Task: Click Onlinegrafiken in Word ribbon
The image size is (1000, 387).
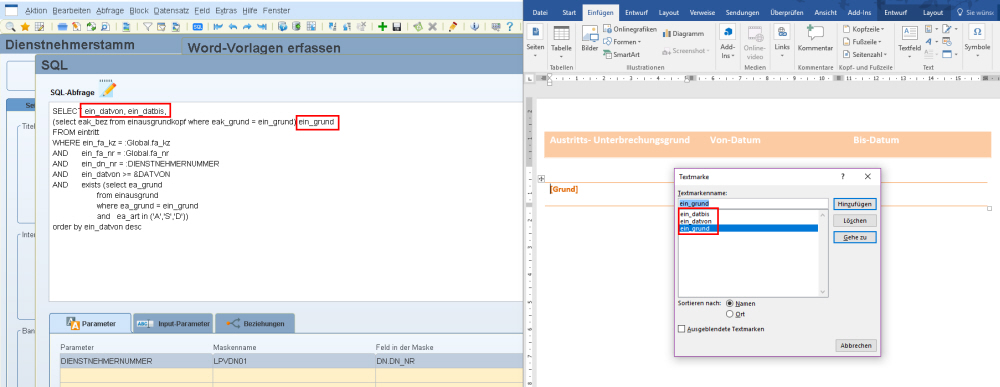Action: pos(629,29)
